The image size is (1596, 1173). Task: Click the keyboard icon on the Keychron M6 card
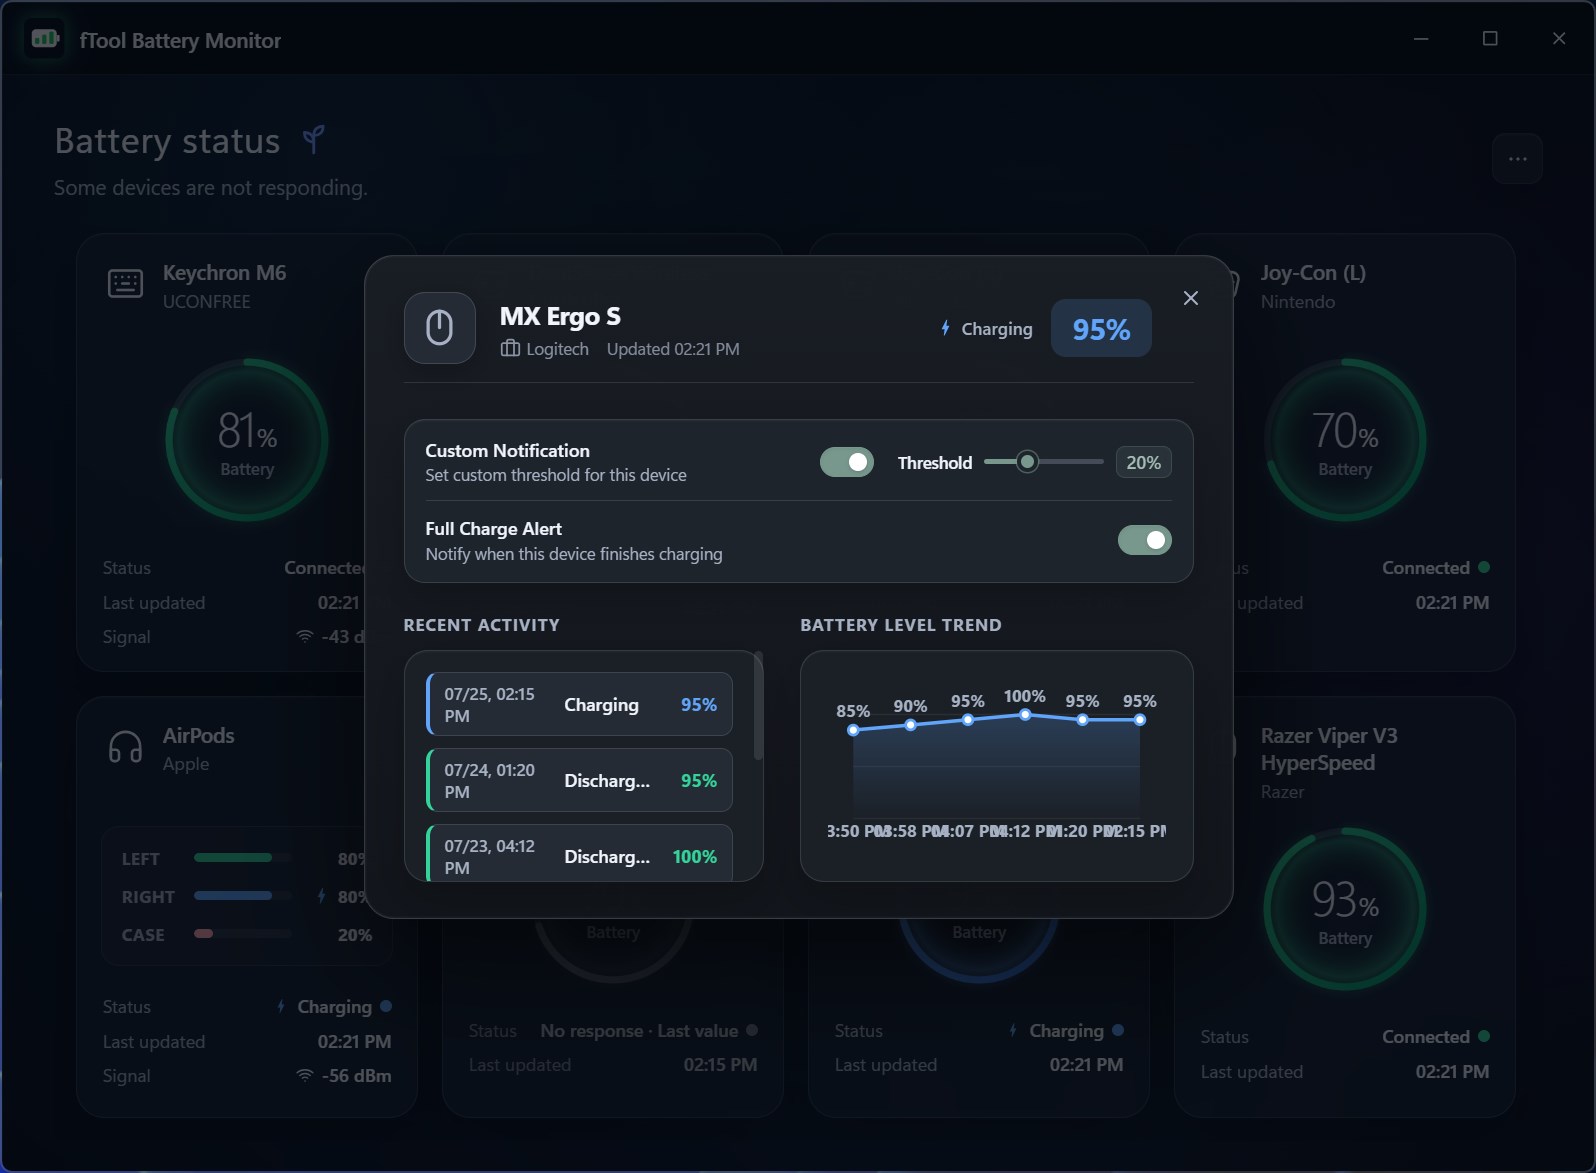tap(125, 284)
